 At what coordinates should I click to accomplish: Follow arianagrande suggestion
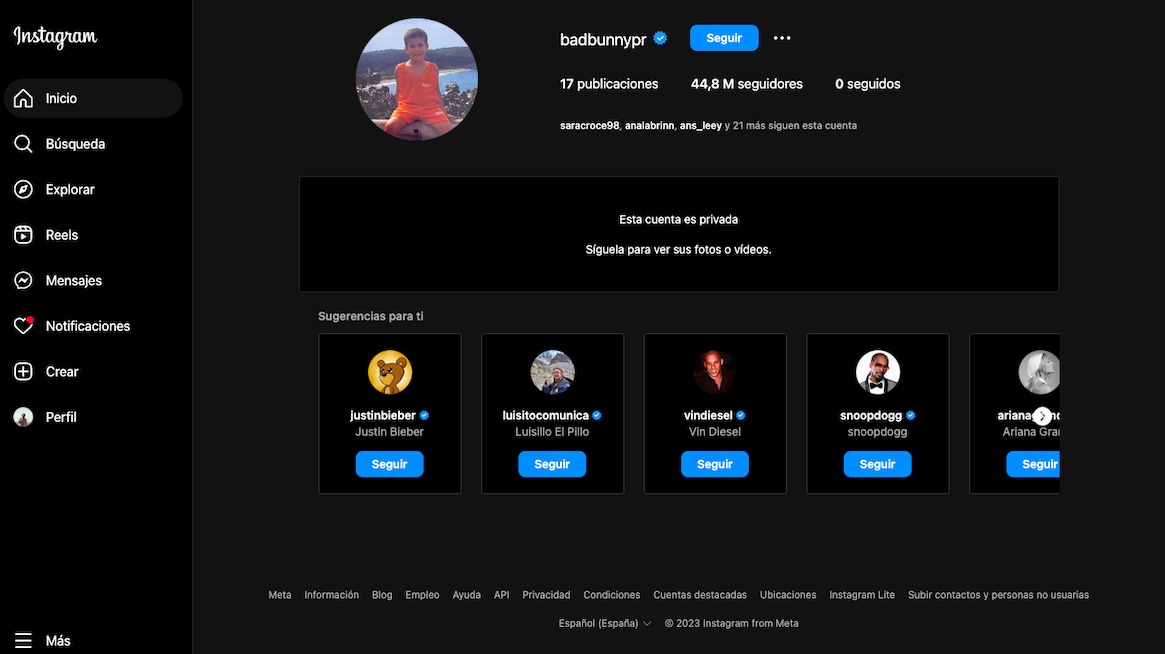pyautogui.click(x=1033, y=464)
